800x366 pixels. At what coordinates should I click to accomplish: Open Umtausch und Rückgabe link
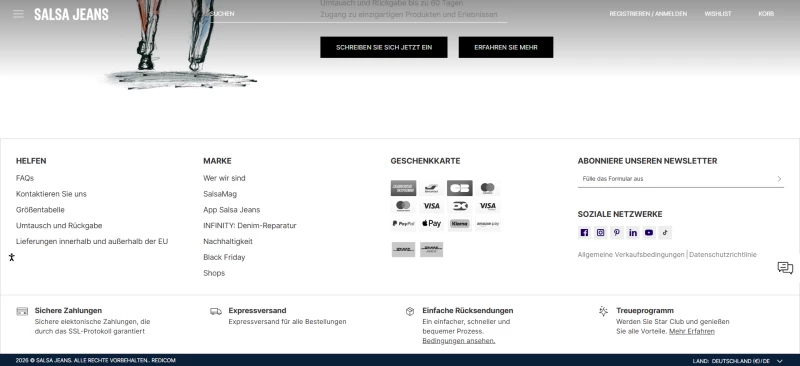point(59,226)
